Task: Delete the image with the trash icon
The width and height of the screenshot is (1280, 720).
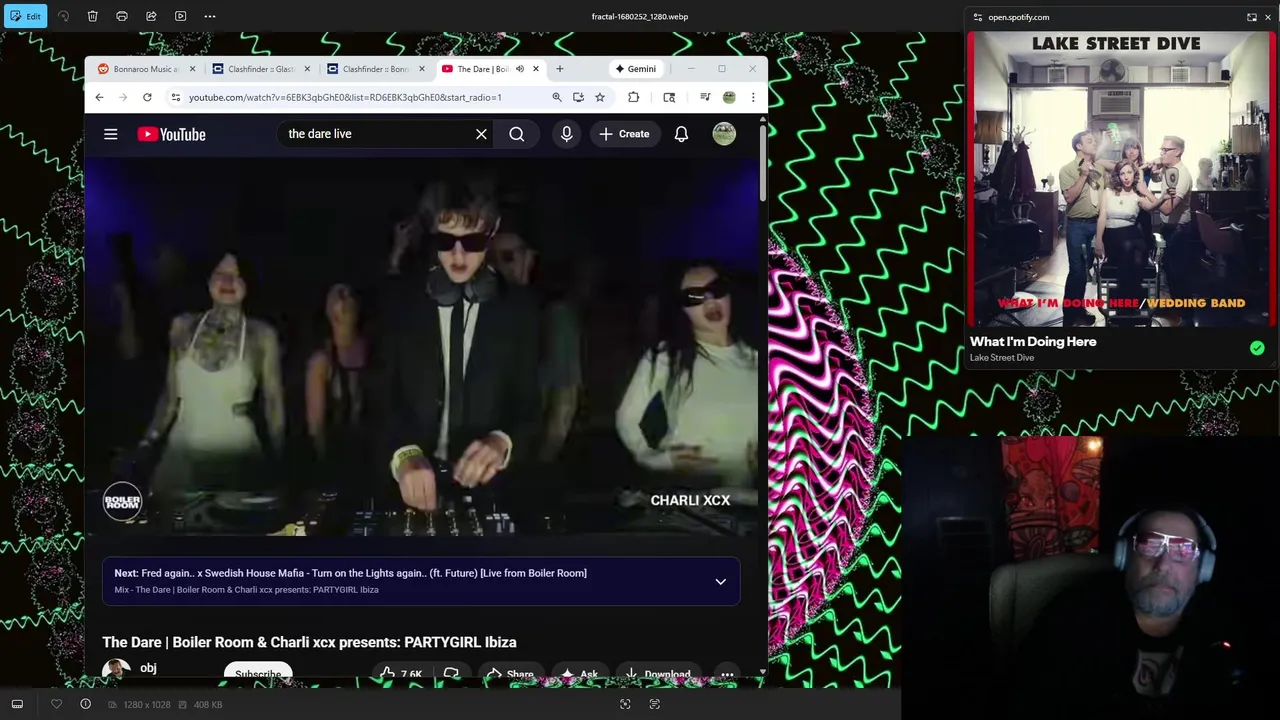Action: [x=92, y=16]
